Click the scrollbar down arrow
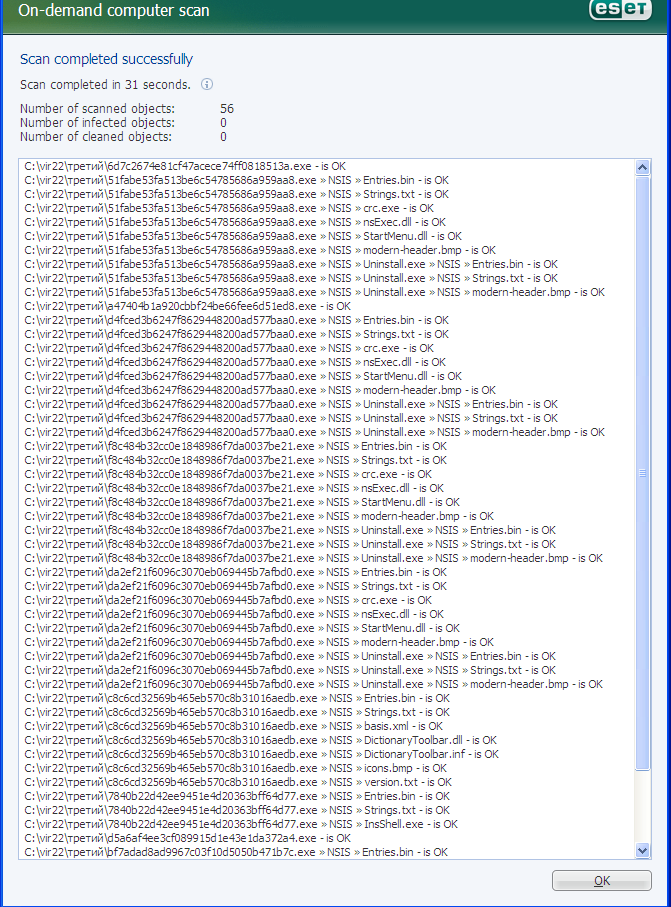Viewport: 671px width, 907px height. 643,850
